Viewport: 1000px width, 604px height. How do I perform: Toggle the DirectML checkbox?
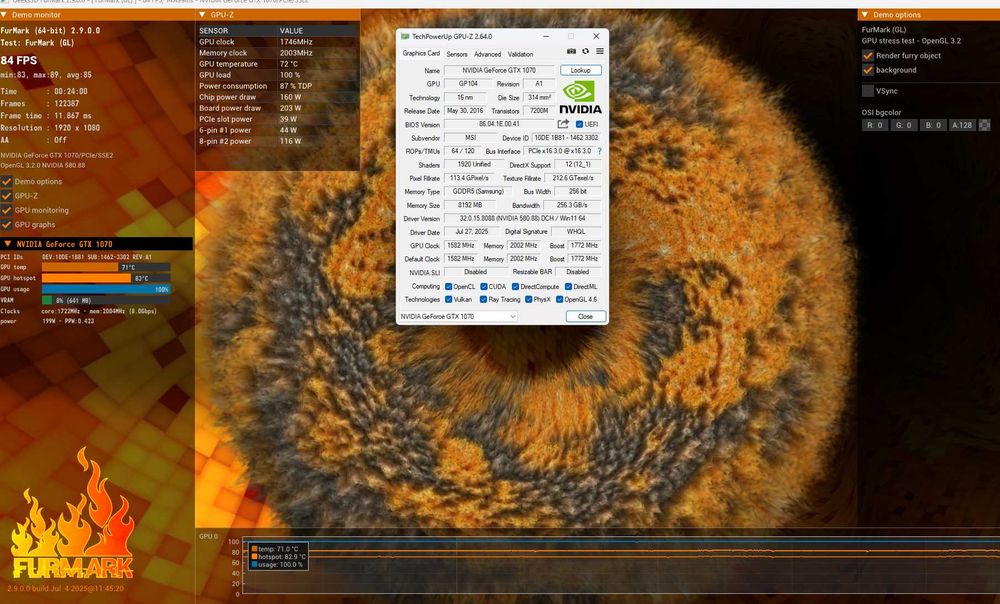[x=568, y=286]
